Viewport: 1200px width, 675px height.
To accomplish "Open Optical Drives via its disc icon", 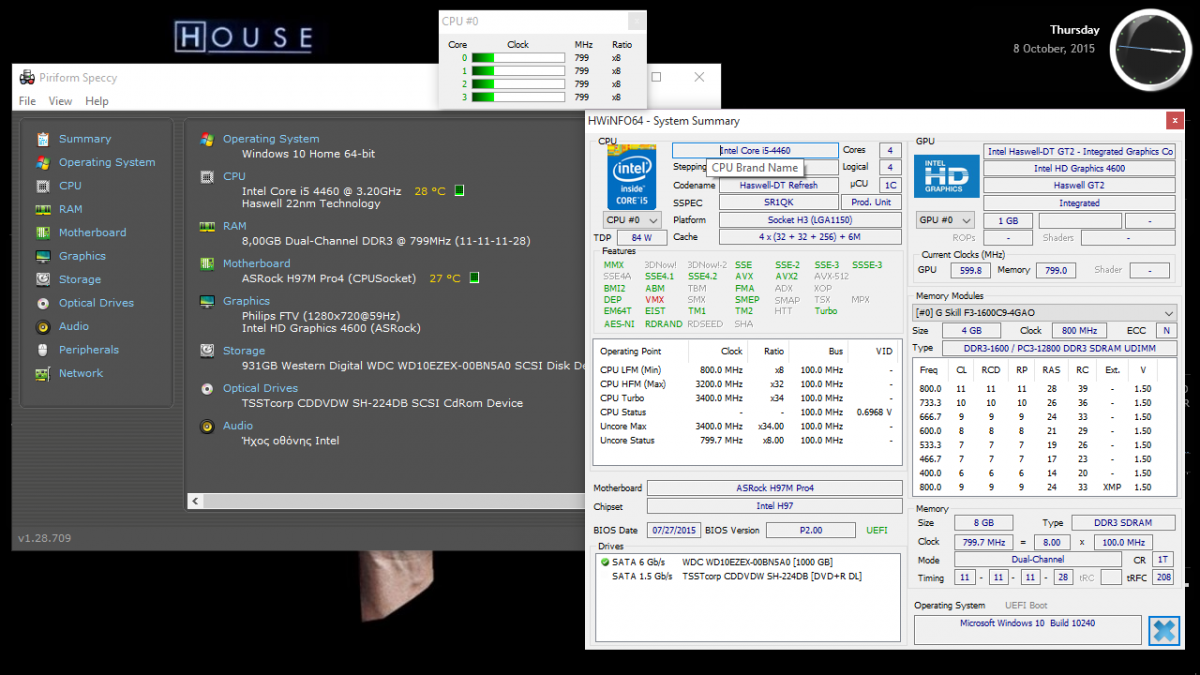I will [43, 303].
